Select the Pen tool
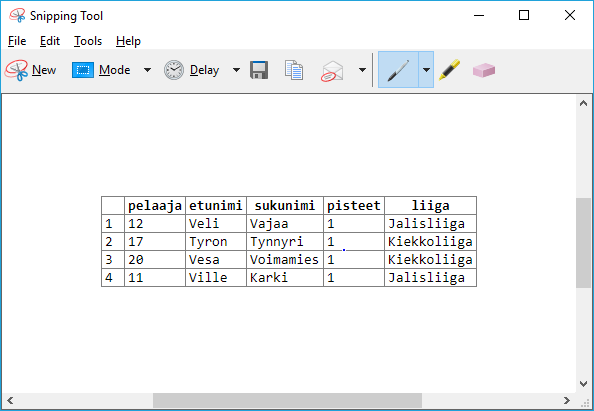The height and width of the screenshot is (411, 594). pos(398,70)
